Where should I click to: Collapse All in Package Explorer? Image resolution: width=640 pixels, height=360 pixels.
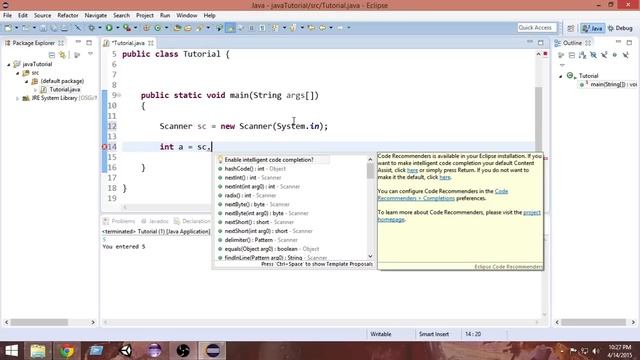tap(52, 55)
